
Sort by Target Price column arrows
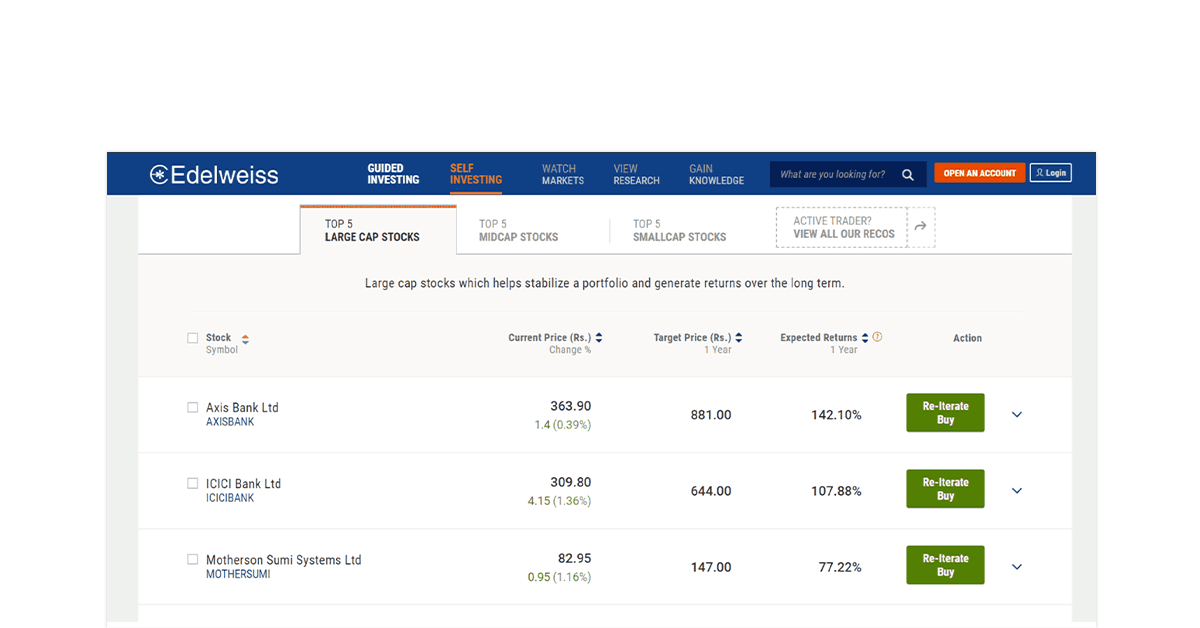pos(739,338)
